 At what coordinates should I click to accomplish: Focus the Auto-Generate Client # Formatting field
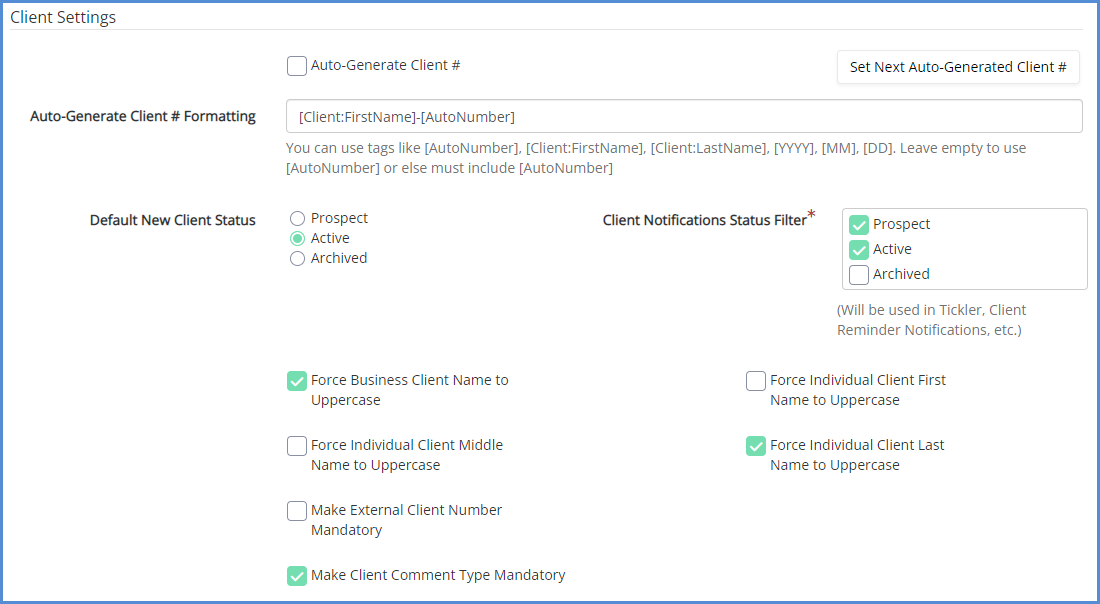coord(684,116)
